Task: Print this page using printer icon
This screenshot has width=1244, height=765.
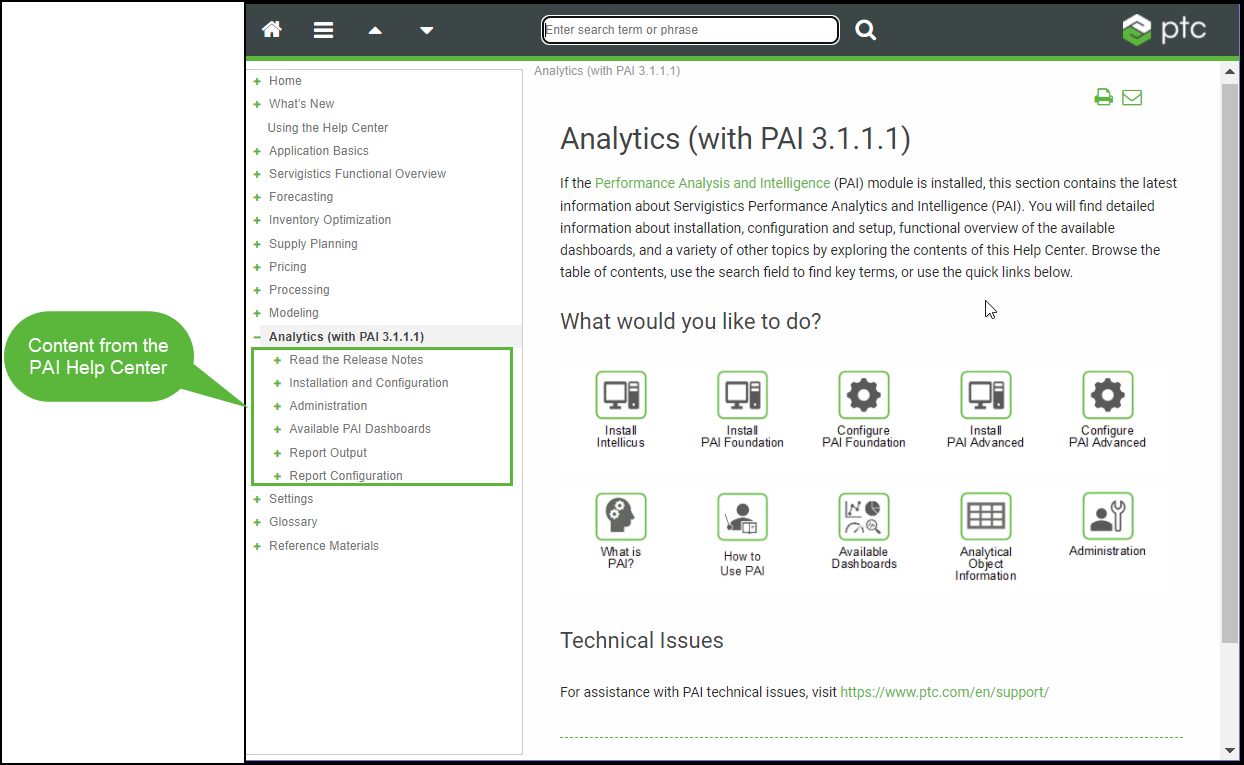Action: pos(1104,97)
